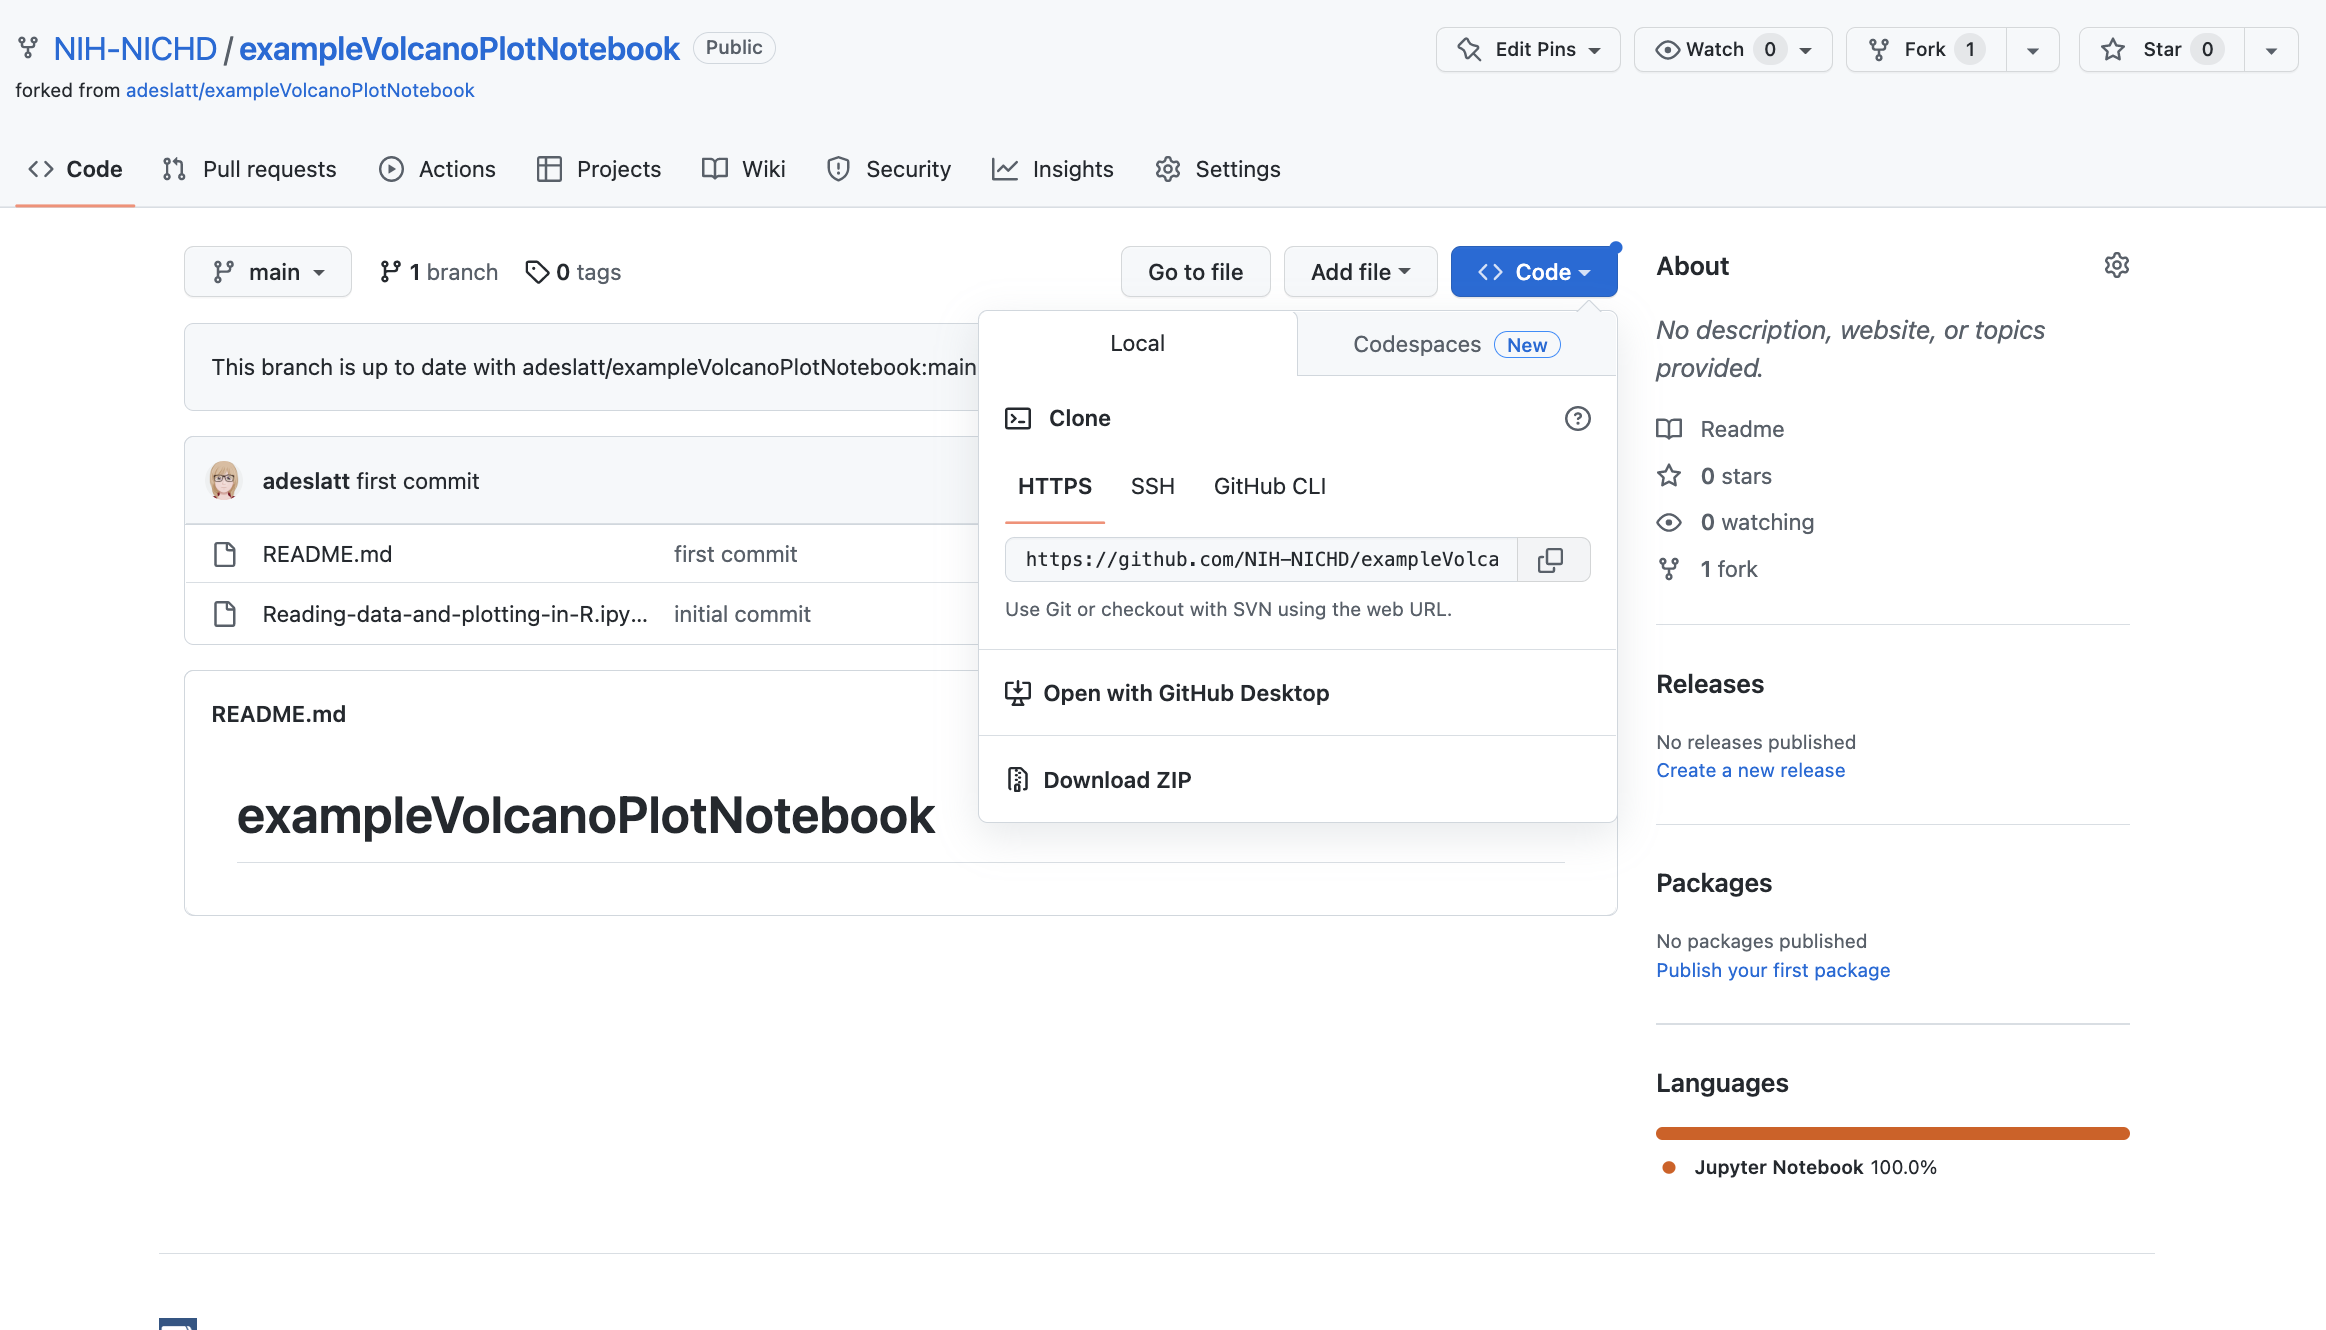Open Releases heading link
2326x1330 pixels.
(1710, 684)
